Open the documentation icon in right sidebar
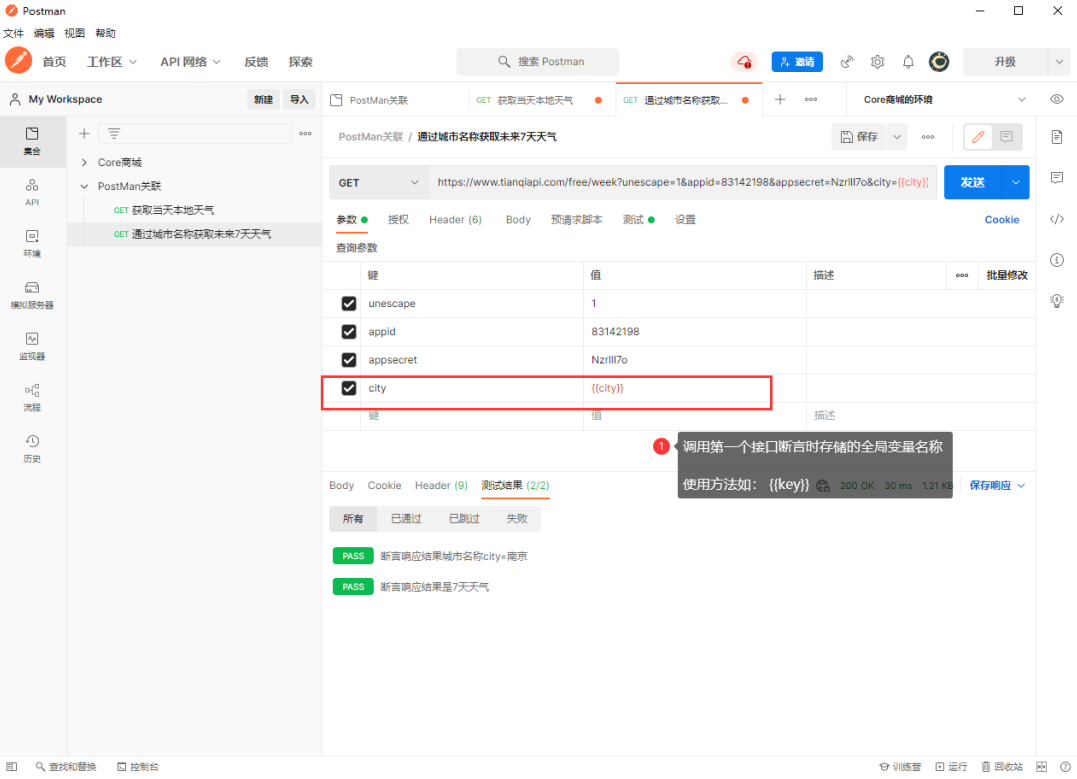Image resolution: width=1077 pixels, height=779 pixels. point(1057,137)
